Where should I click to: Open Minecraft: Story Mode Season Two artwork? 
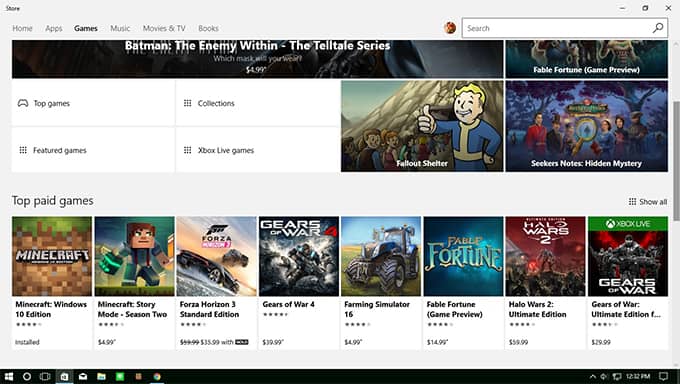(x=134, y=256)
